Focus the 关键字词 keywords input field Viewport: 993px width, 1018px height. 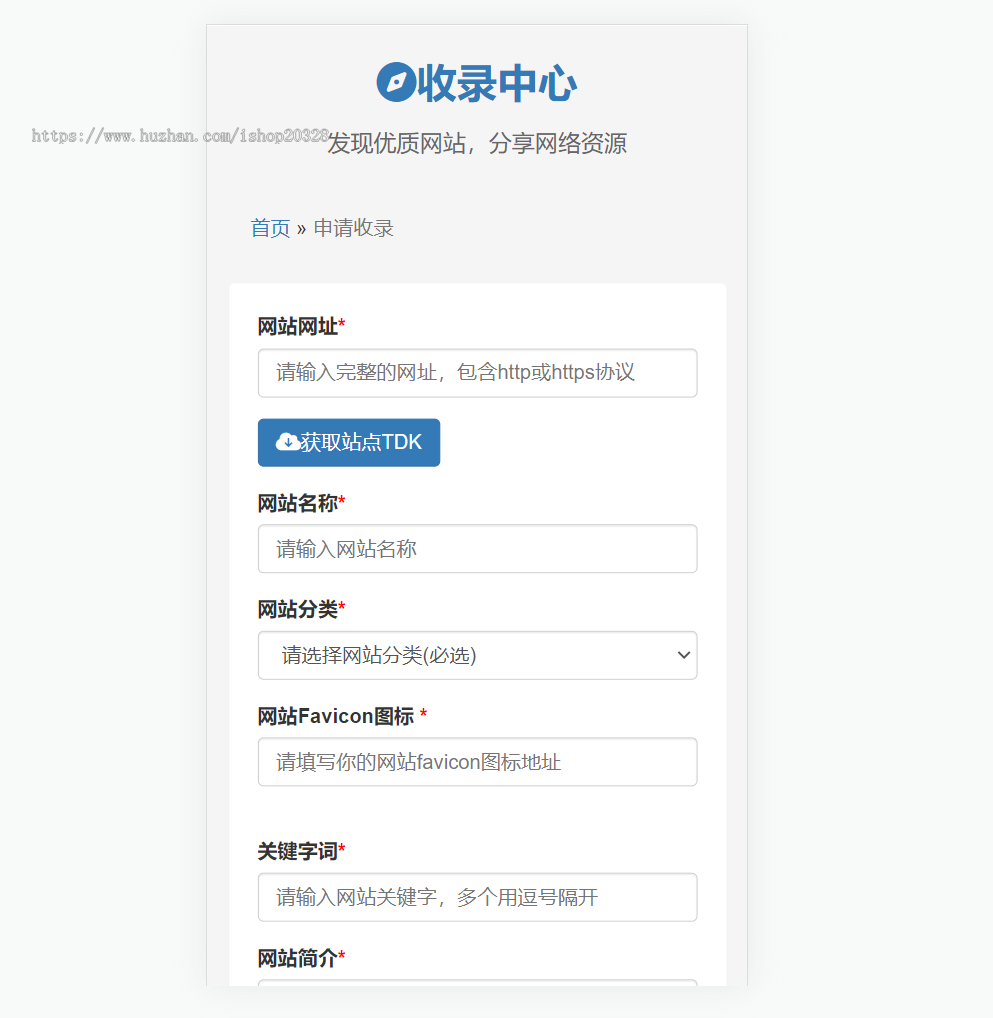point(477,897)
